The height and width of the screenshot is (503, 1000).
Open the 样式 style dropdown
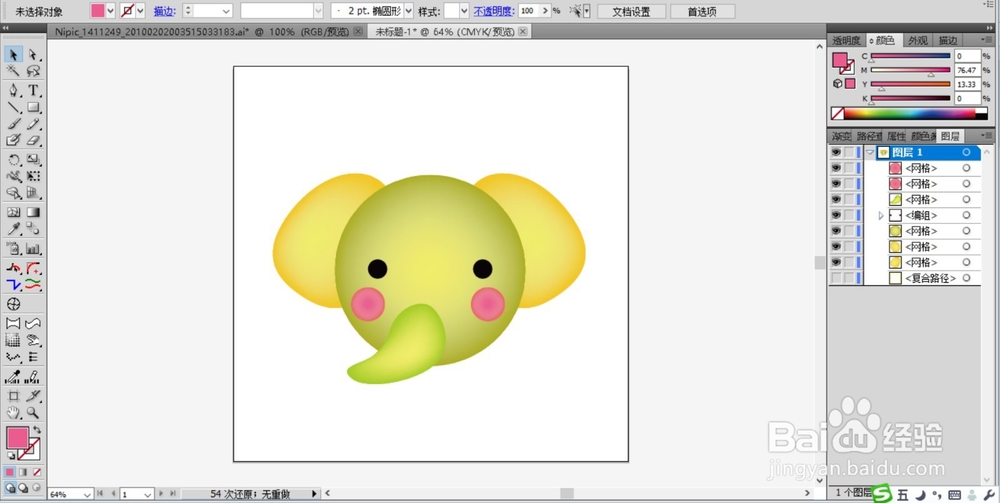pyautogui.click(x=464, y=11)
